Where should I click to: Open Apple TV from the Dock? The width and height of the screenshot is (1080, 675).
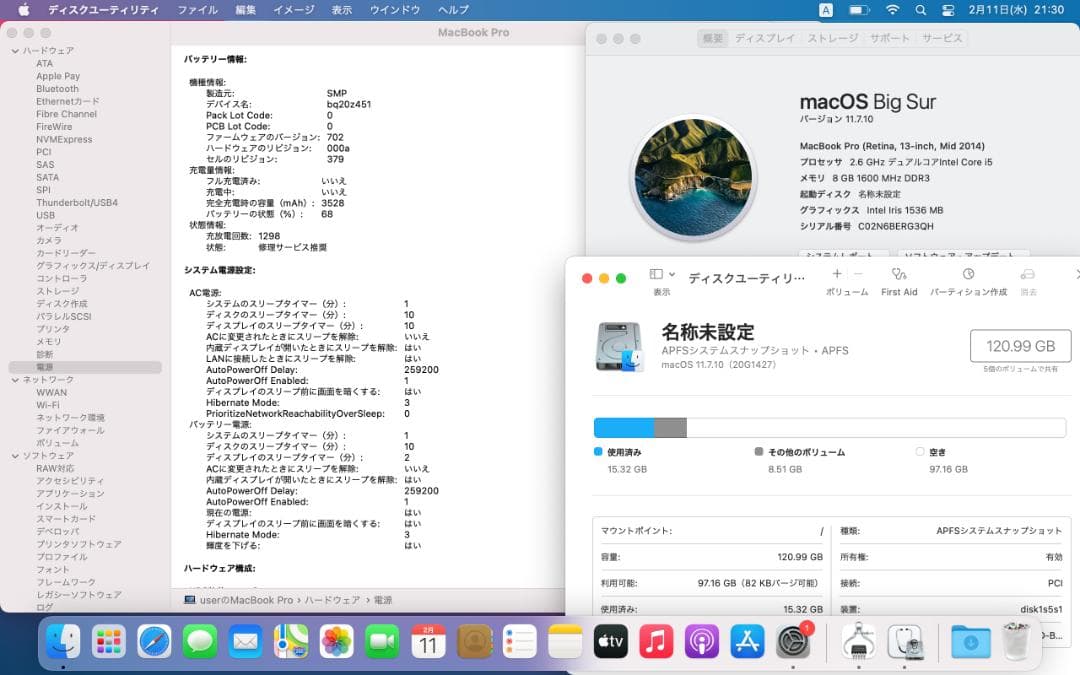coord(610,641)
